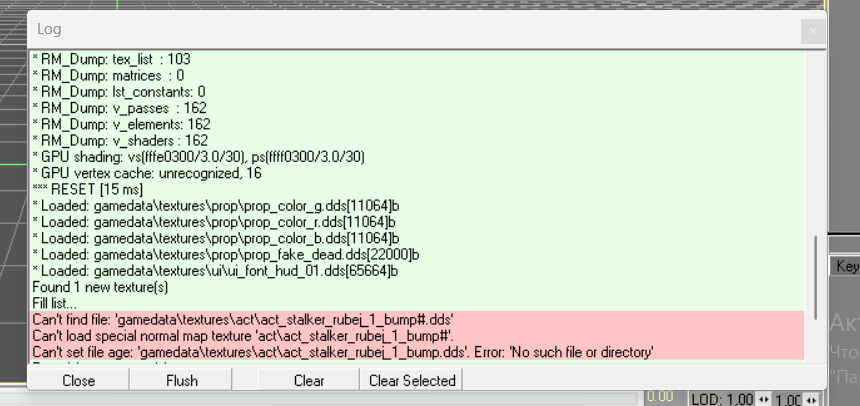The width and height of the screenshot is (860, 406).
Task: Select the "GPU vertex cache" log line
Action: click(x=416, y=173)
